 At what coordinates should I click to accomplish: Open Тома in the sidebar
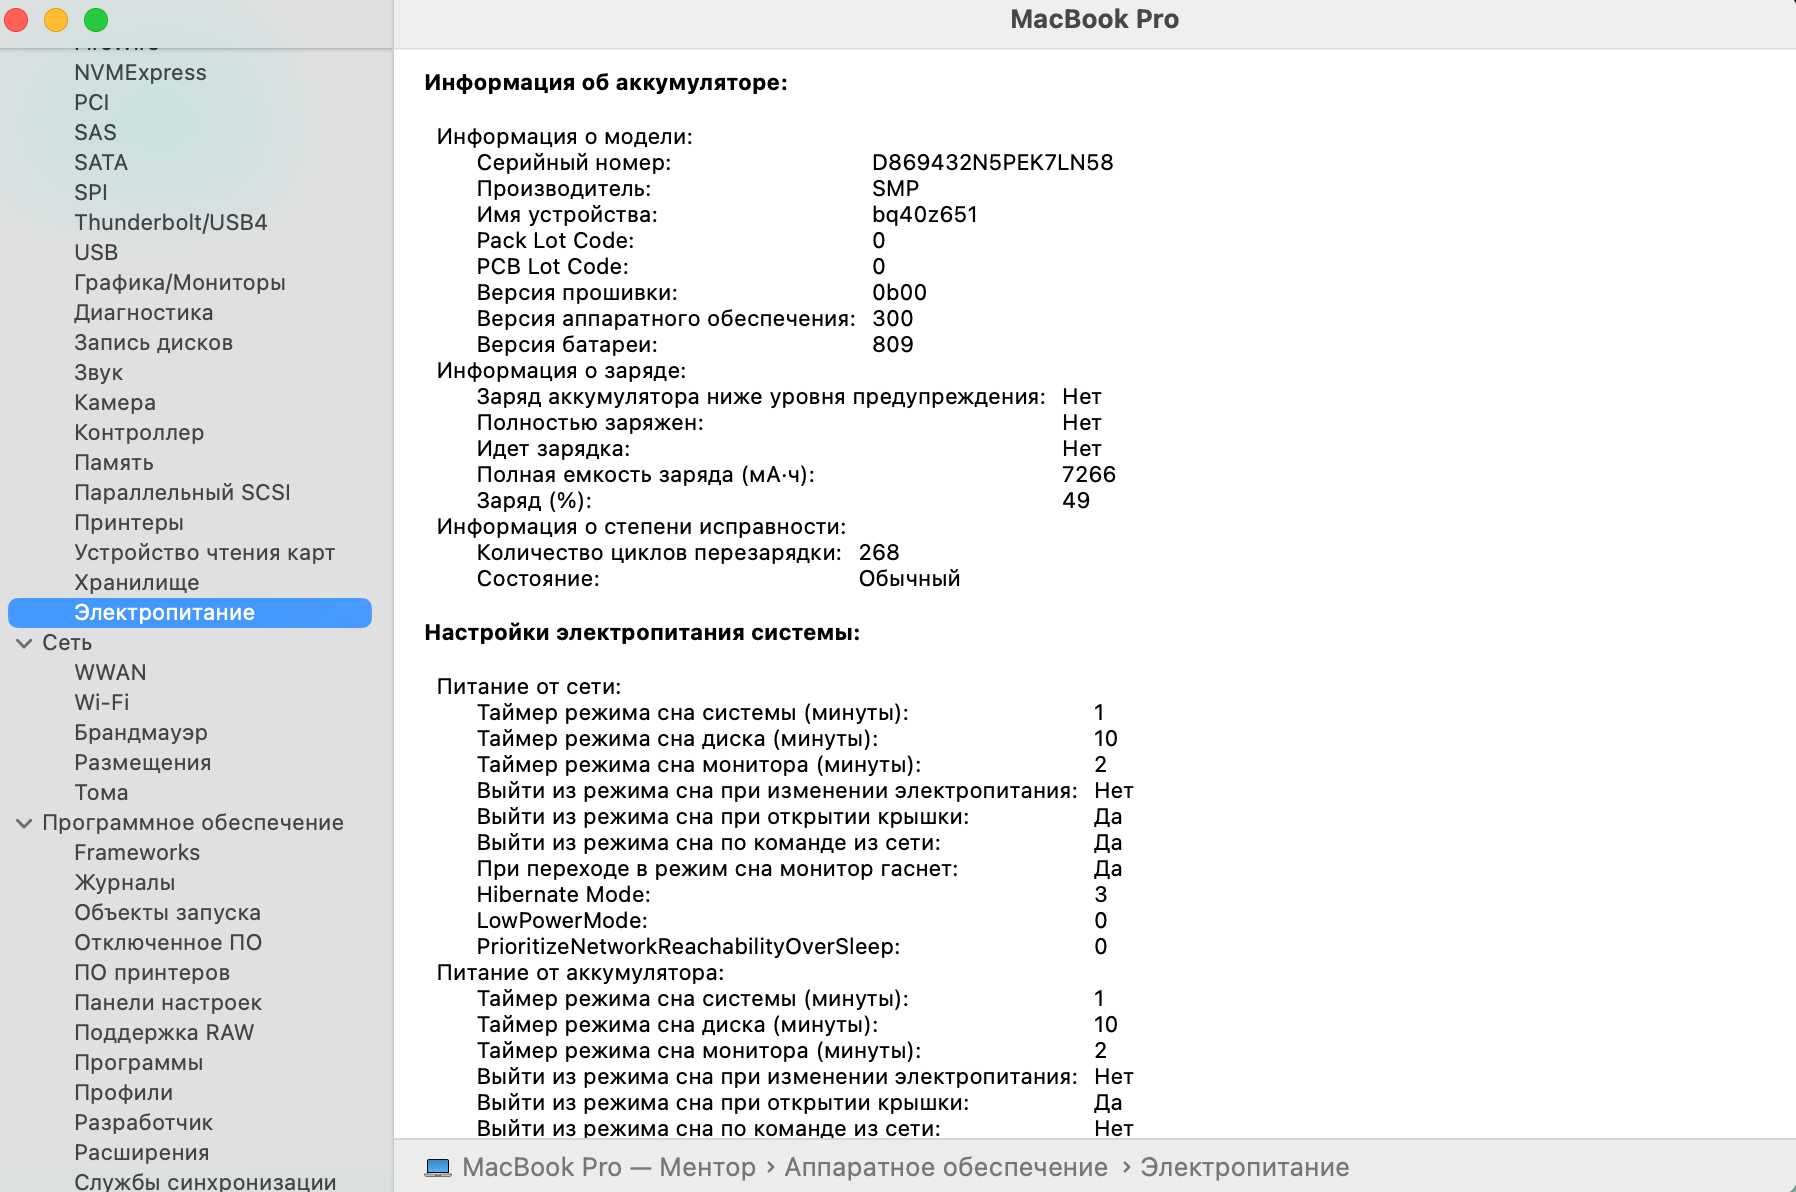101,793
